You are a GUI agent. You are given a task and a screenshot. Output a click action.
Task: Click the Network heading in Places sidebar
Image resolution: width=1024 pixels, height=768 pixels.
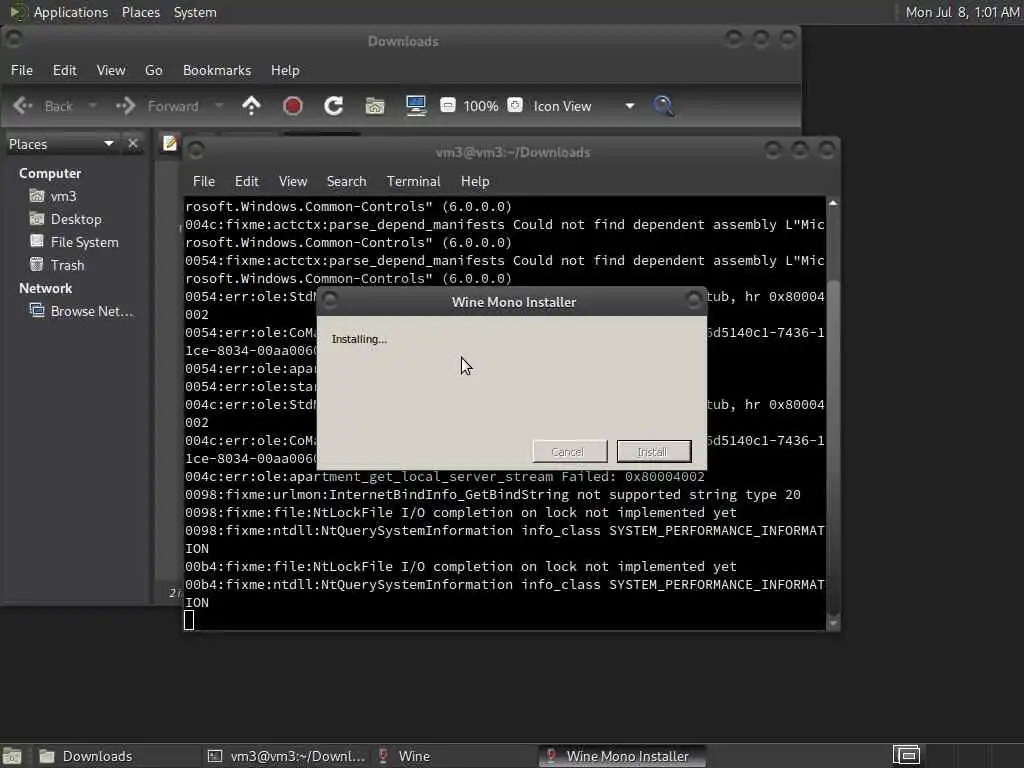point(45,288)
